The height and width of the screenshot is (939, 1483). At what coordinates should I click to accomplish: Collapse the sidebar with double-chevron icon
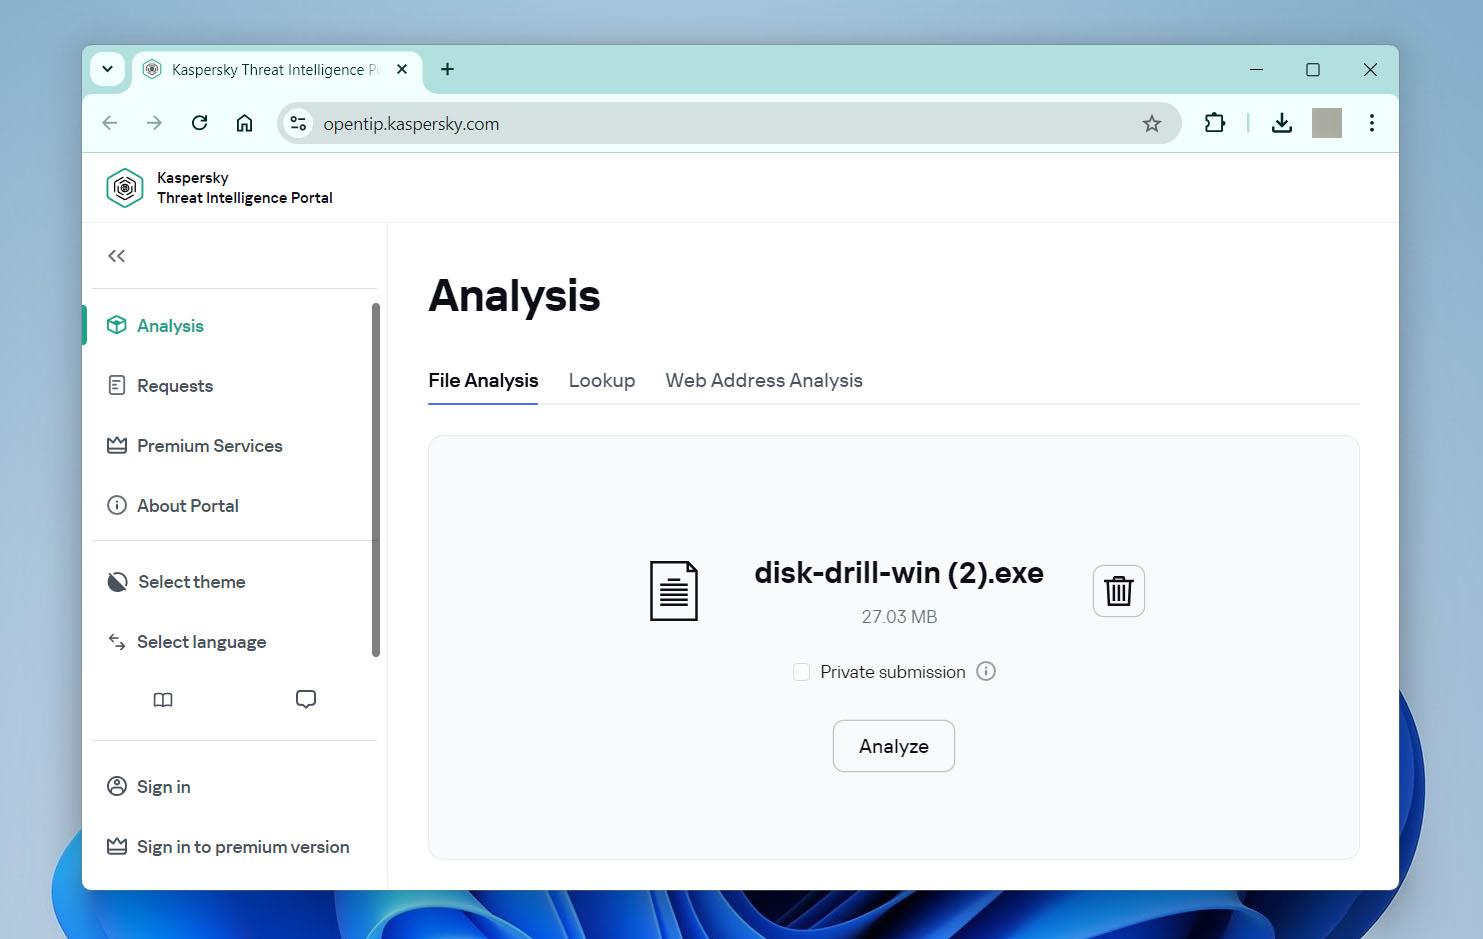(x=117, y=256)
